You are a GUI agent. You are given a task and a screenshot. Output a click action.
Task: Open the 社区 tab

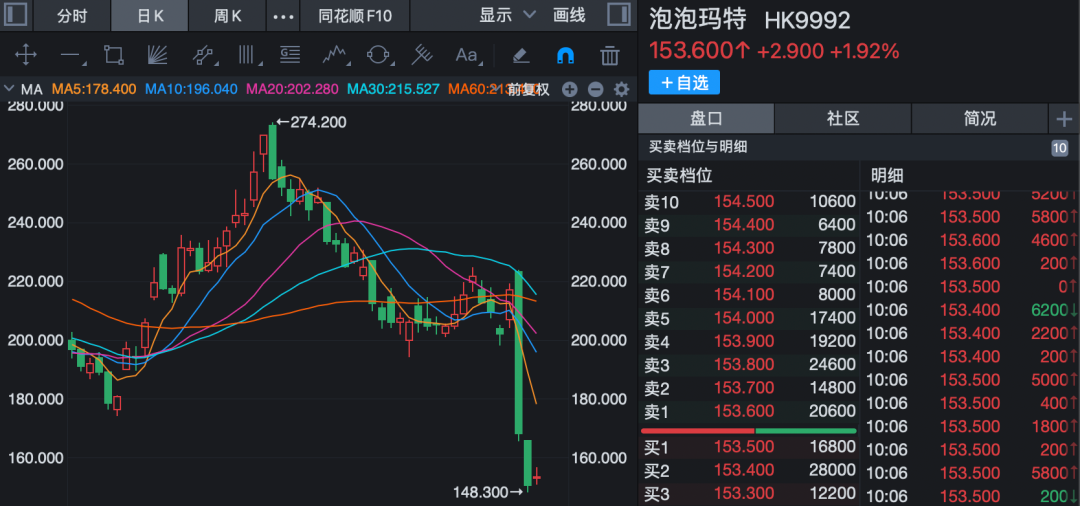[842, 118]
